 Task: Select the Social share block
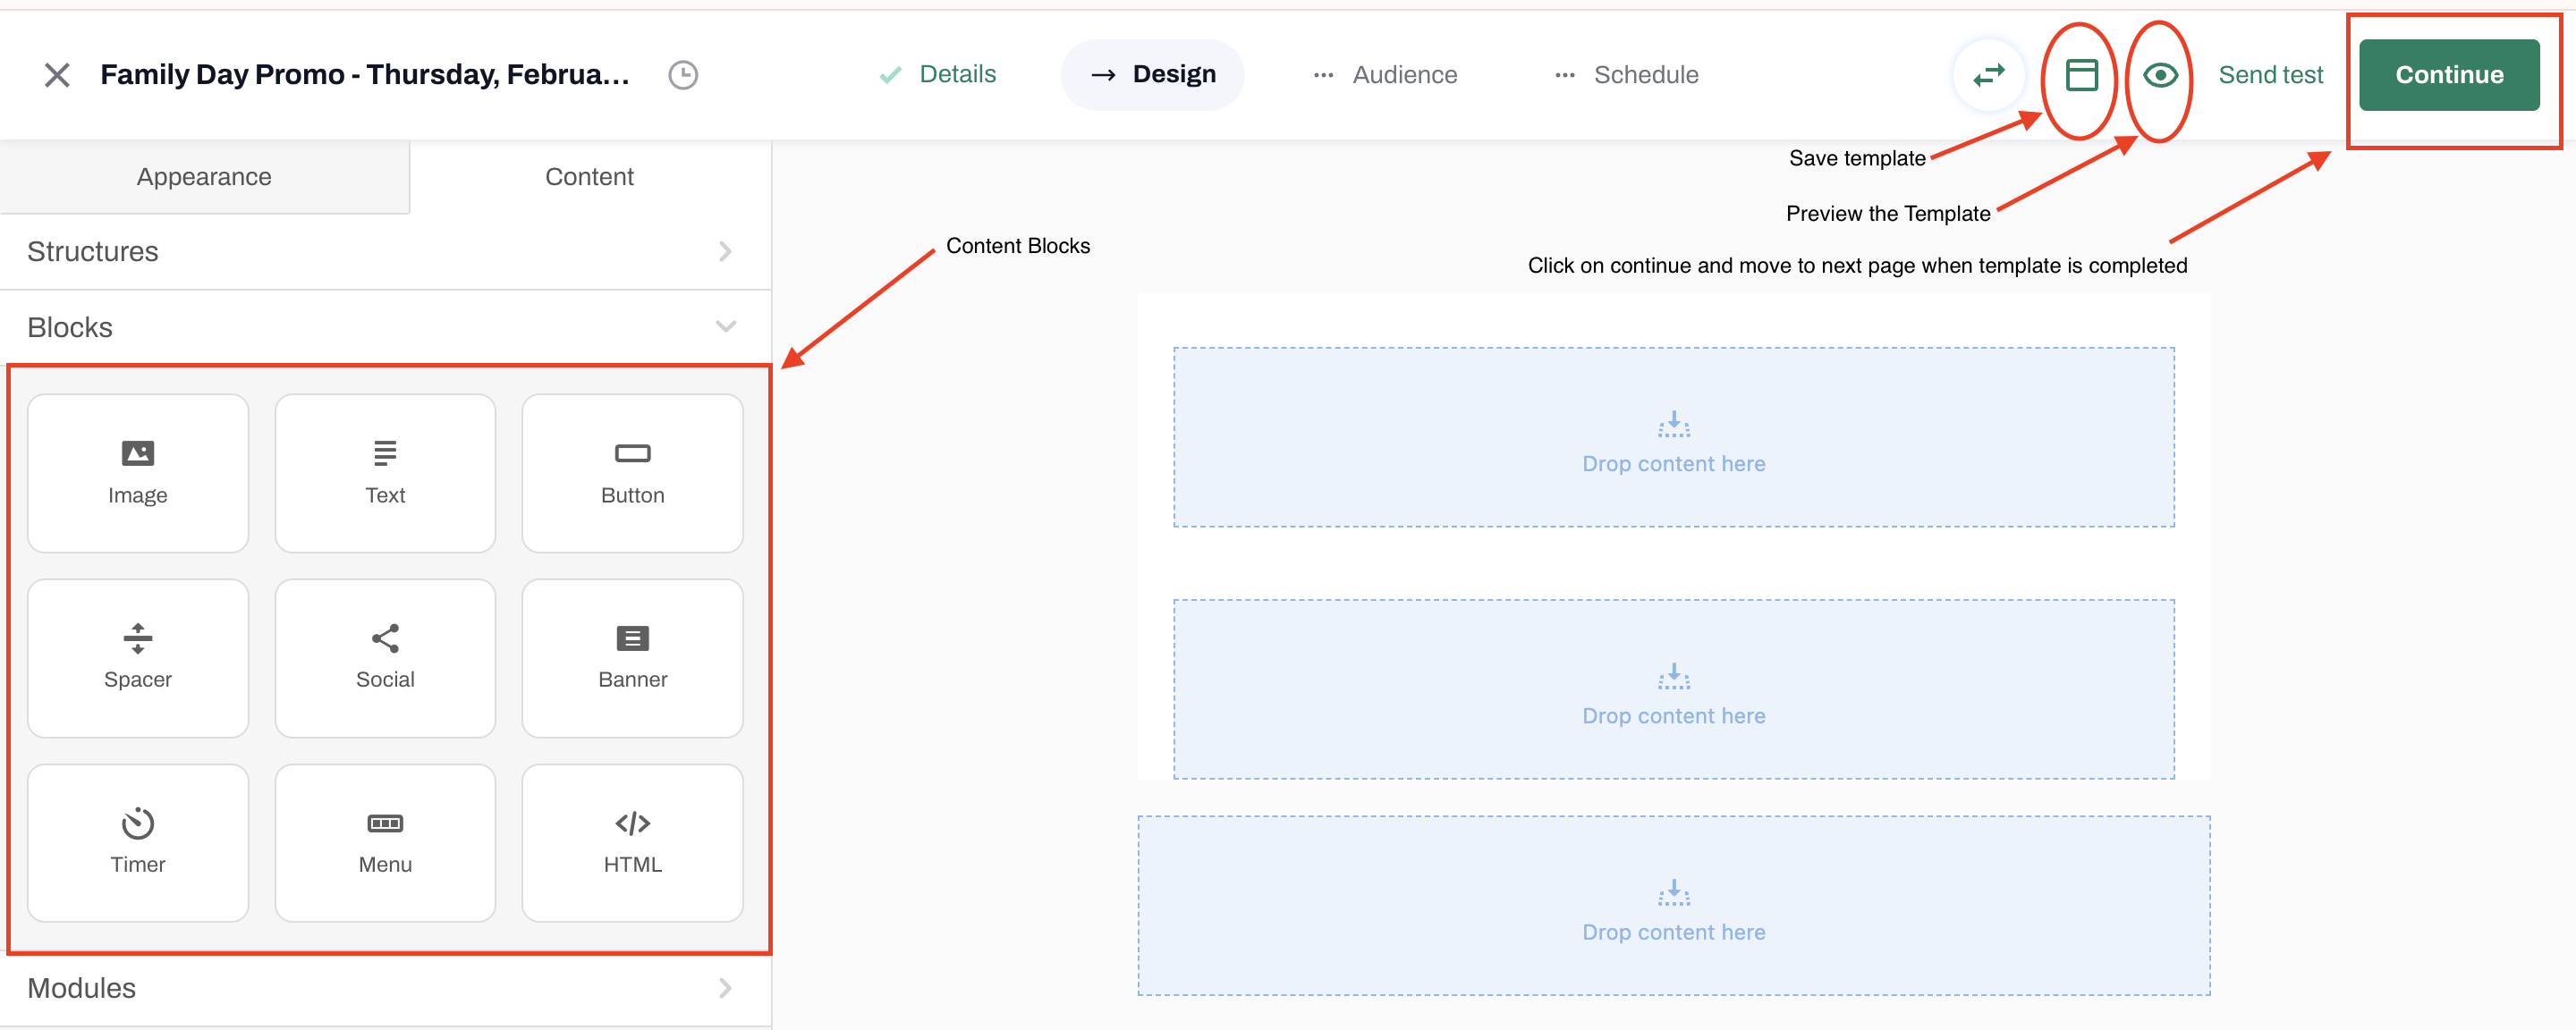tap(385, 657)
